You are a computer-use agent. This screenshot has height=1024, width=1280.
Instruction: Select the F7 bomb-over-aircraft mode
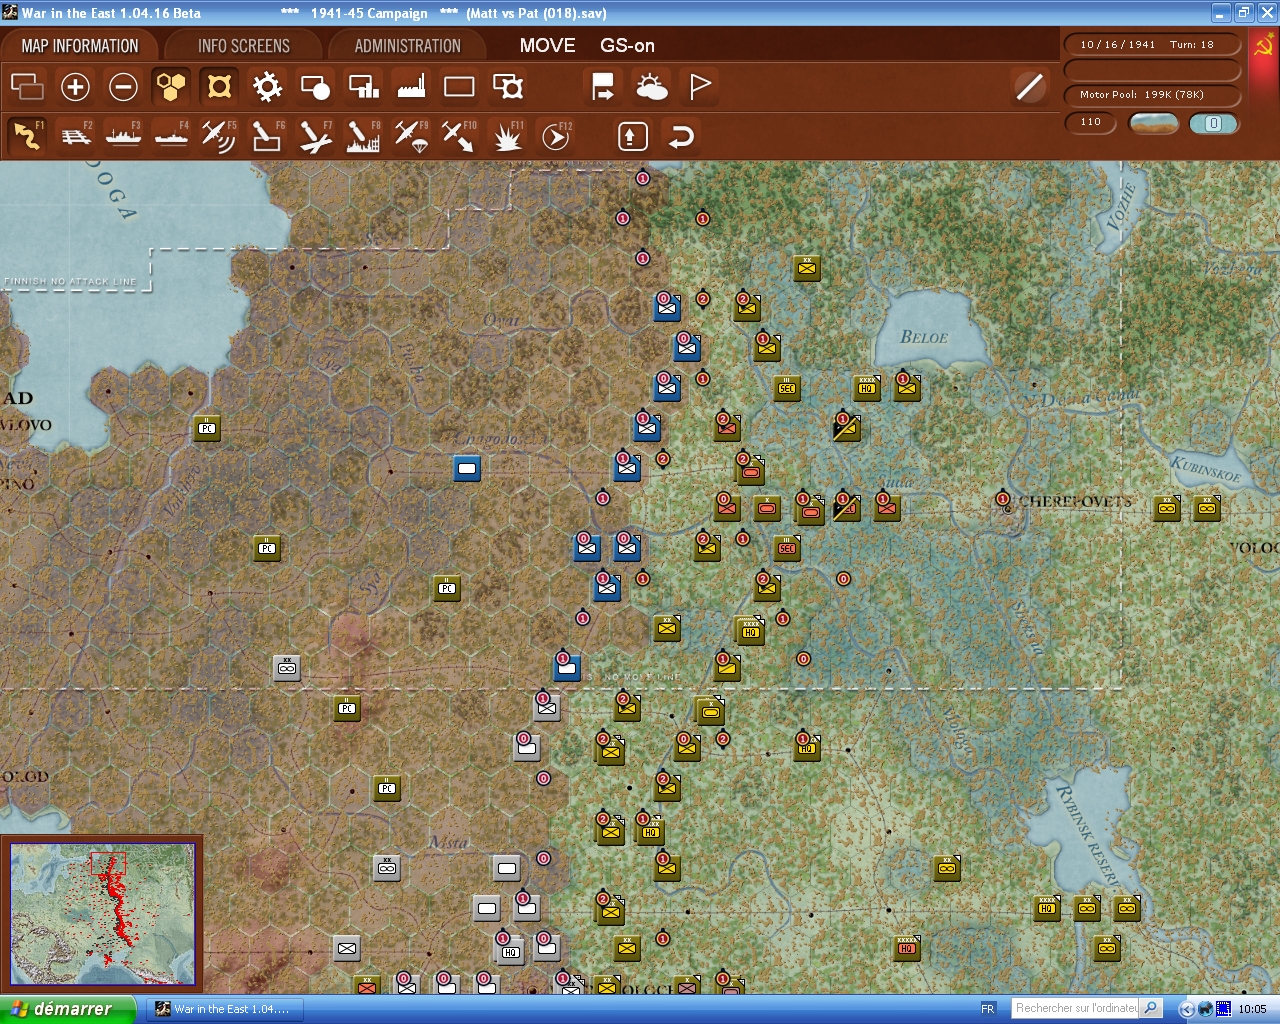(315, 136)
